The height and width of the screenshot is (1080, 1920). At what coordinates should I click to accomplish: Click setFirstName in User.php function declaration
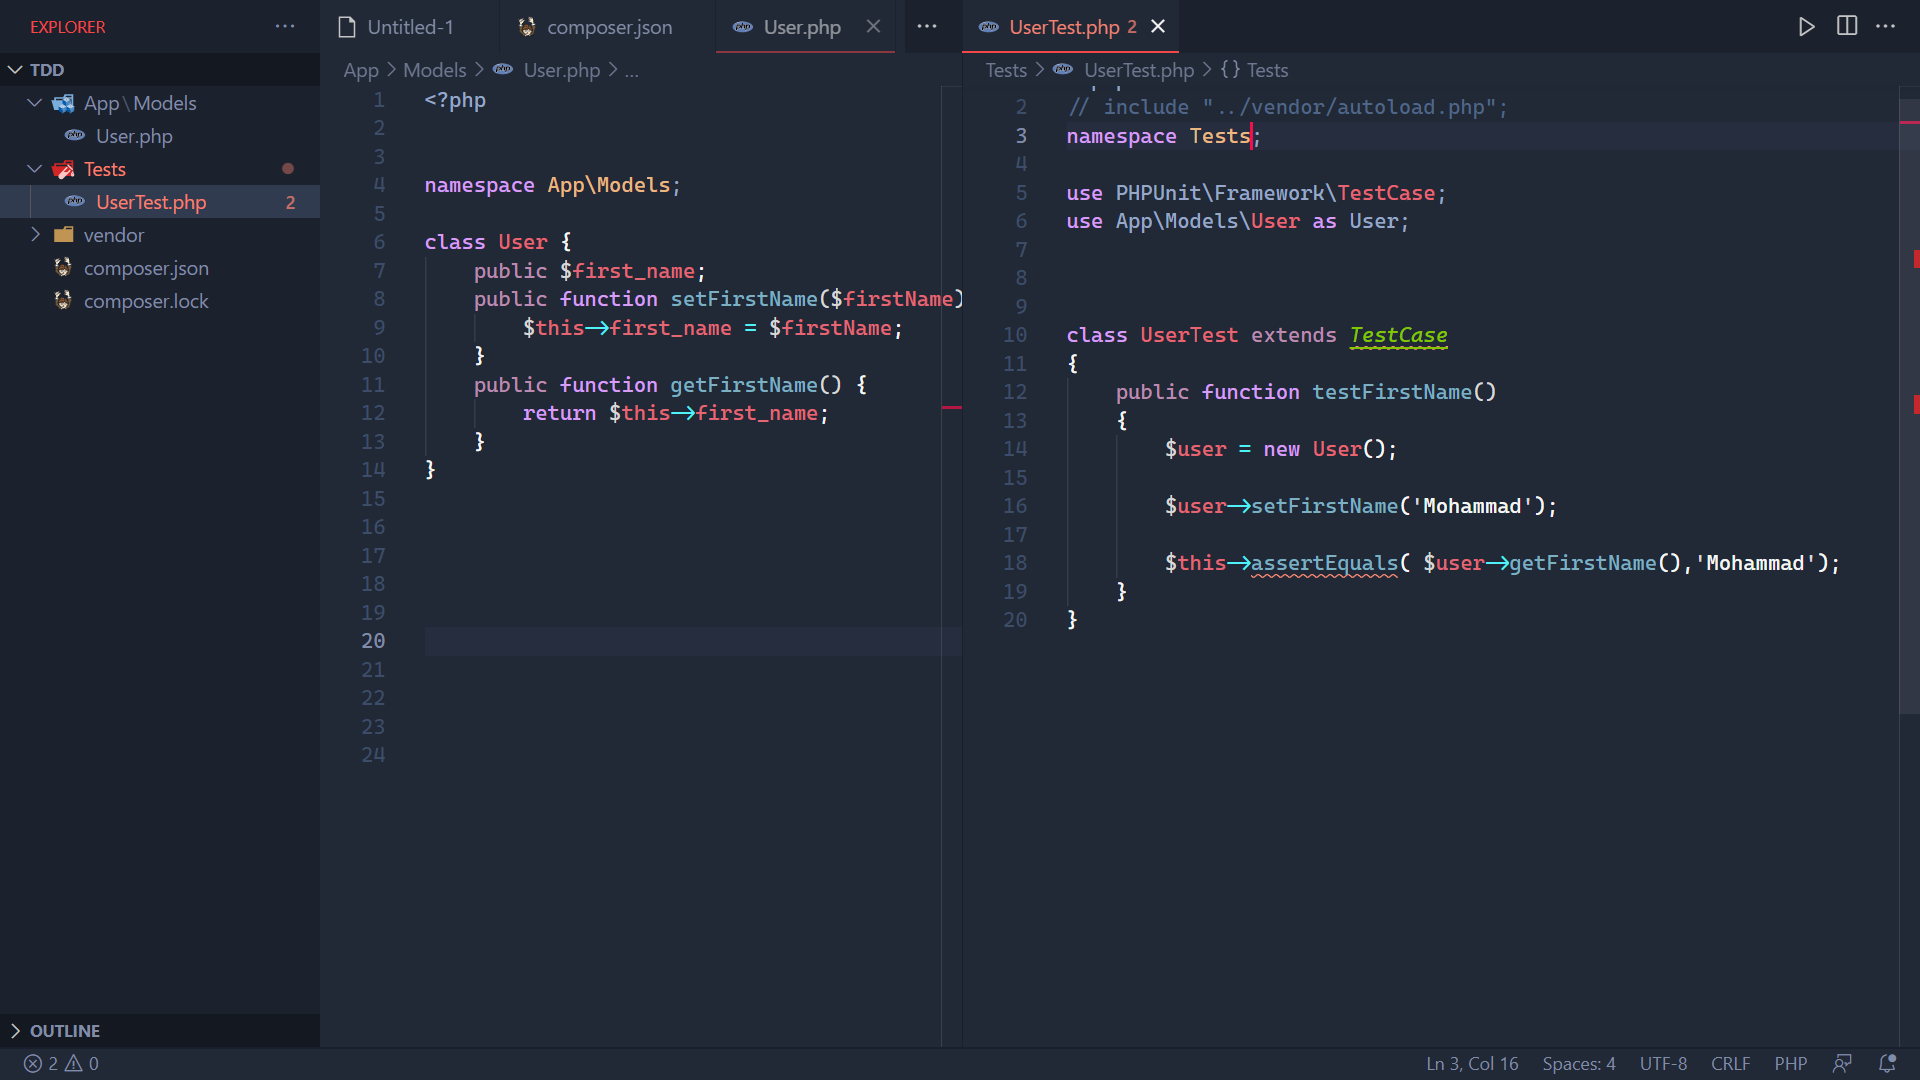pyautogui.click(x=744, y=299)
